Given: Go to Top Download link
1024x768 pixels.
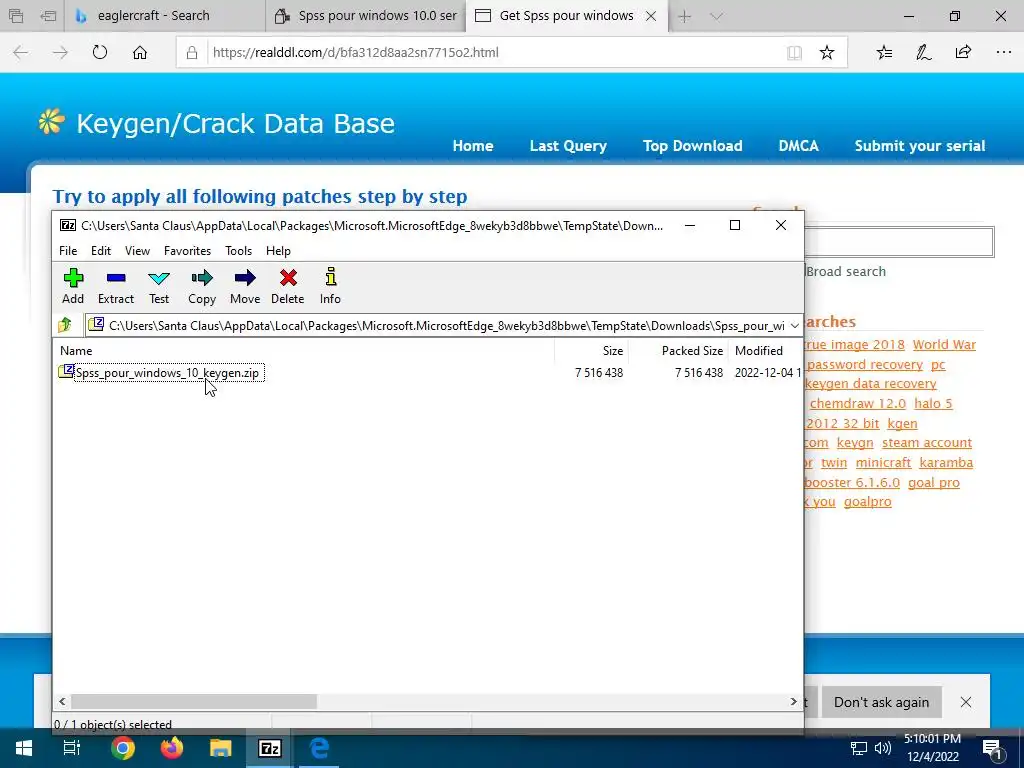Looking at the screenshot, I should click(x=692, y=146).
